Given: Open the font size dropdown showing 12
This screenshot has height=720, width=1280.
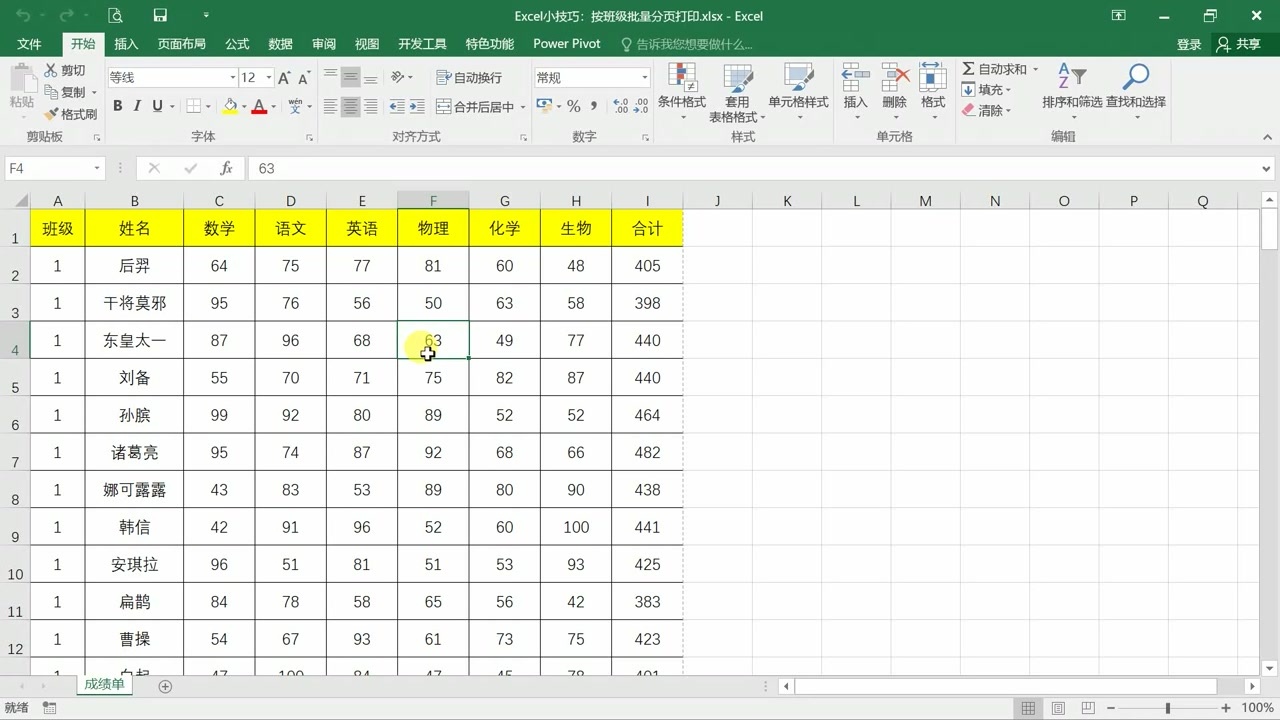Looking at the screenshot, I should click(x=269, y=78).
